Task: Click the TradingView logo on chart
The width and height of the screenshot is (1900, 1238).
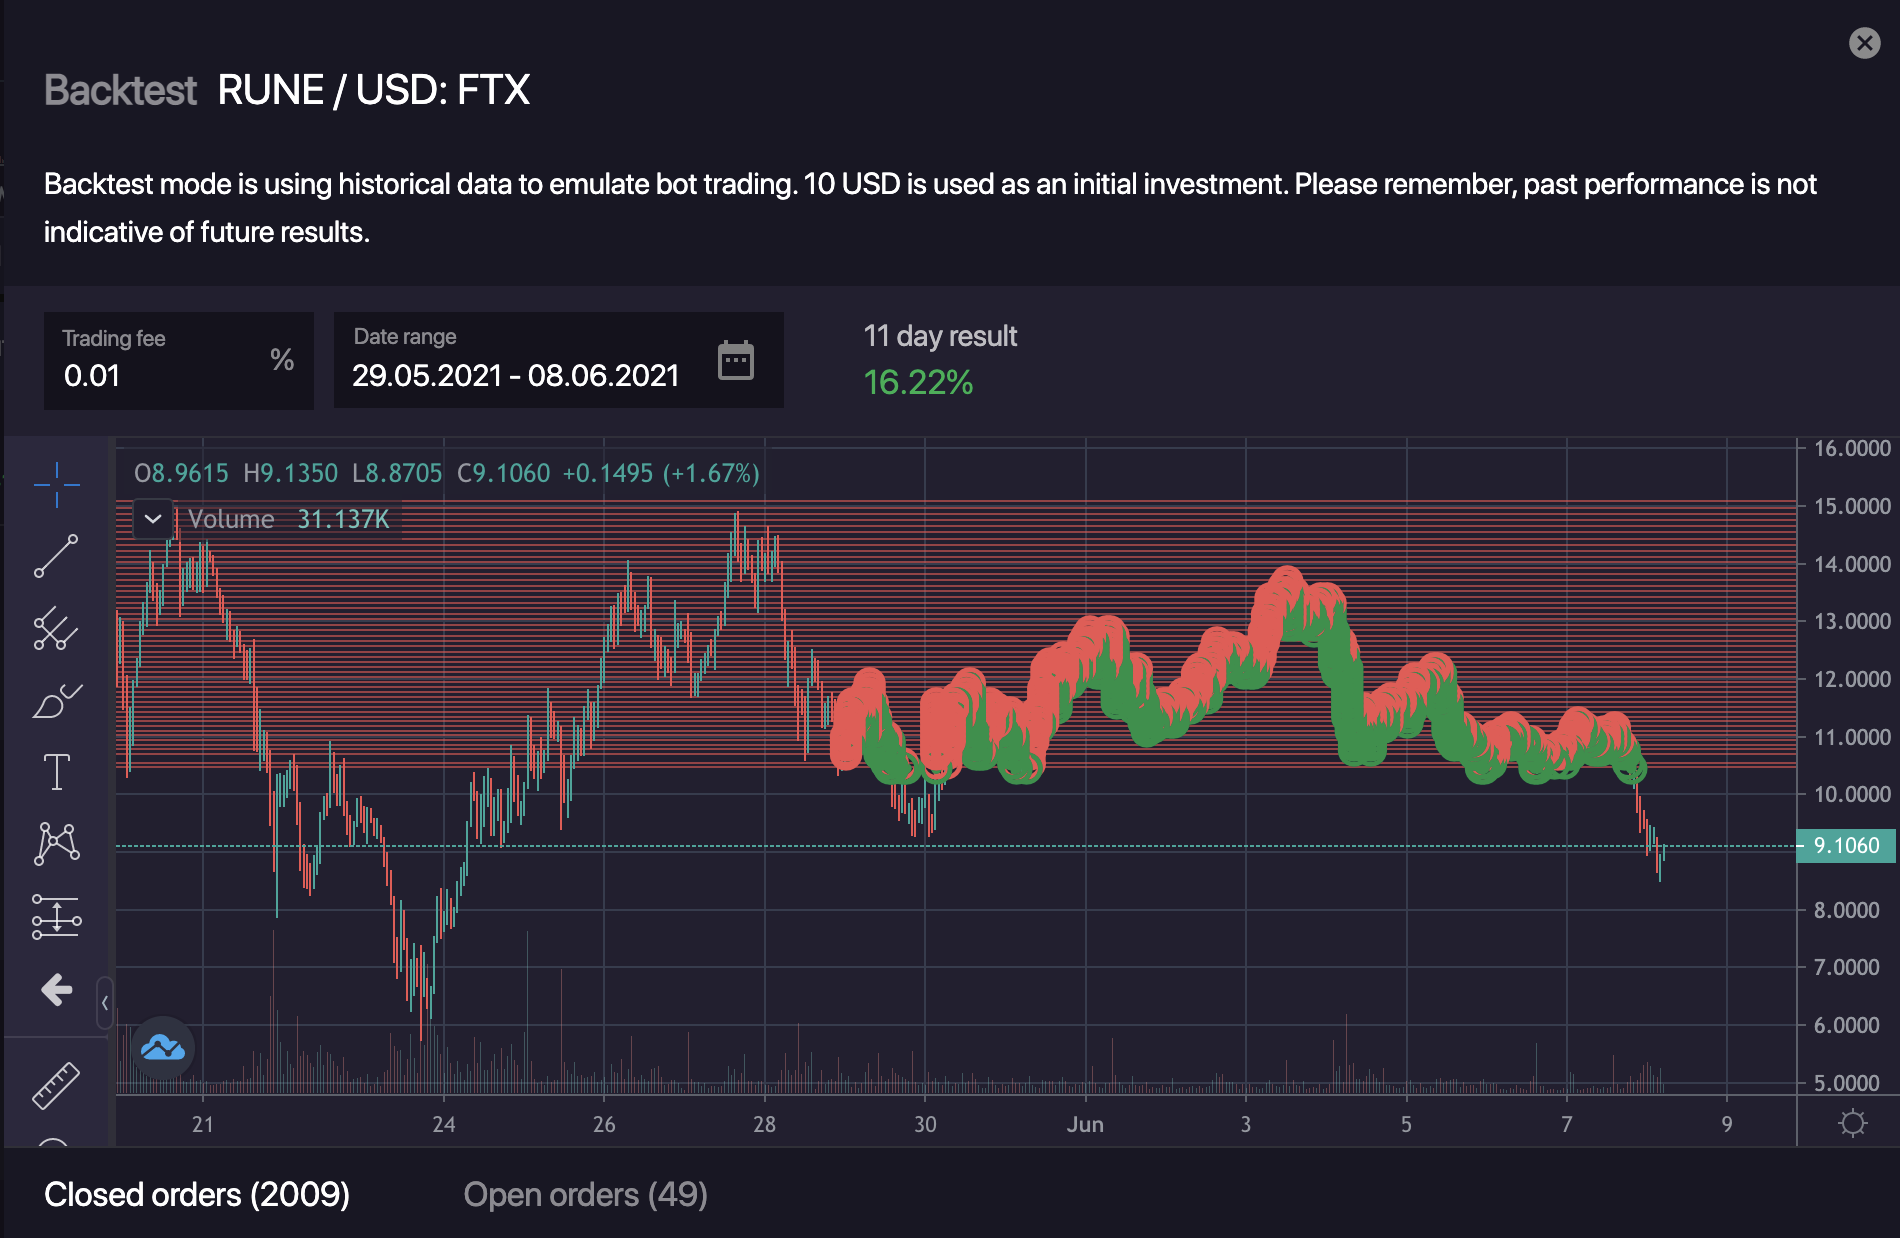Action: coord(162,1048)
